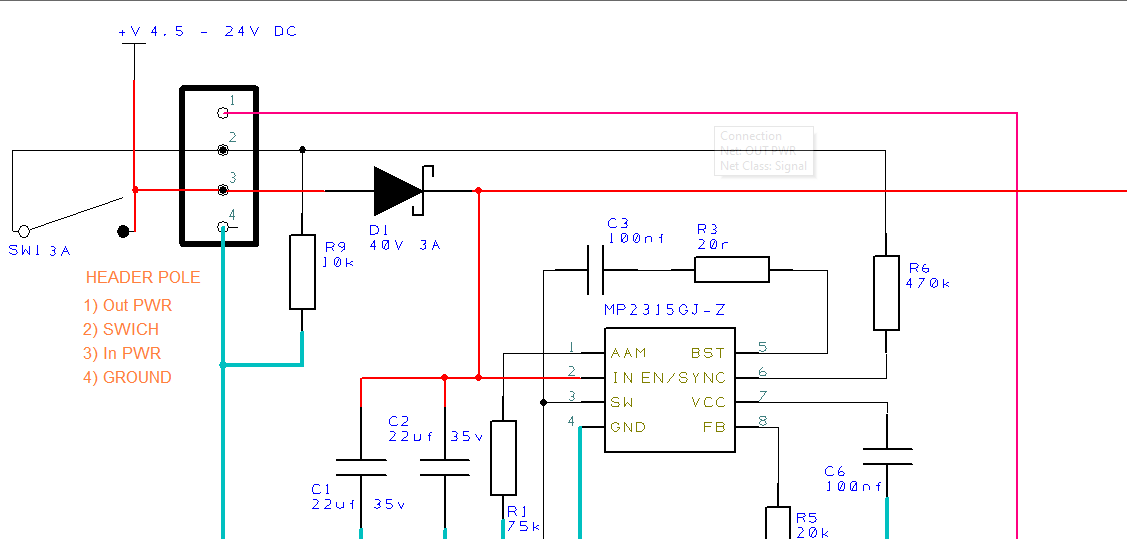1127x539 pixels.
Task: Click header pin 1 terminal
Action: pos(223,113)
